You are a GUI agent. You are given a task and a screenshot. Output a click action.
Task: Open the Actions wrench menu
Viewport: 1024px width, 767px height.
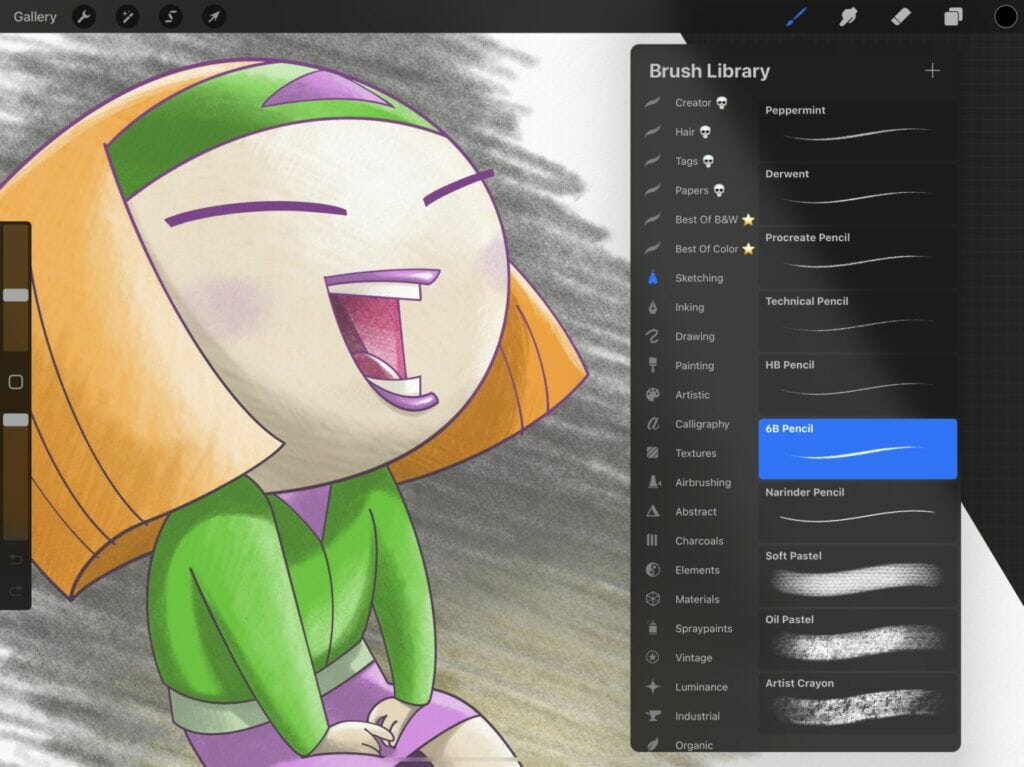[84, 16]
